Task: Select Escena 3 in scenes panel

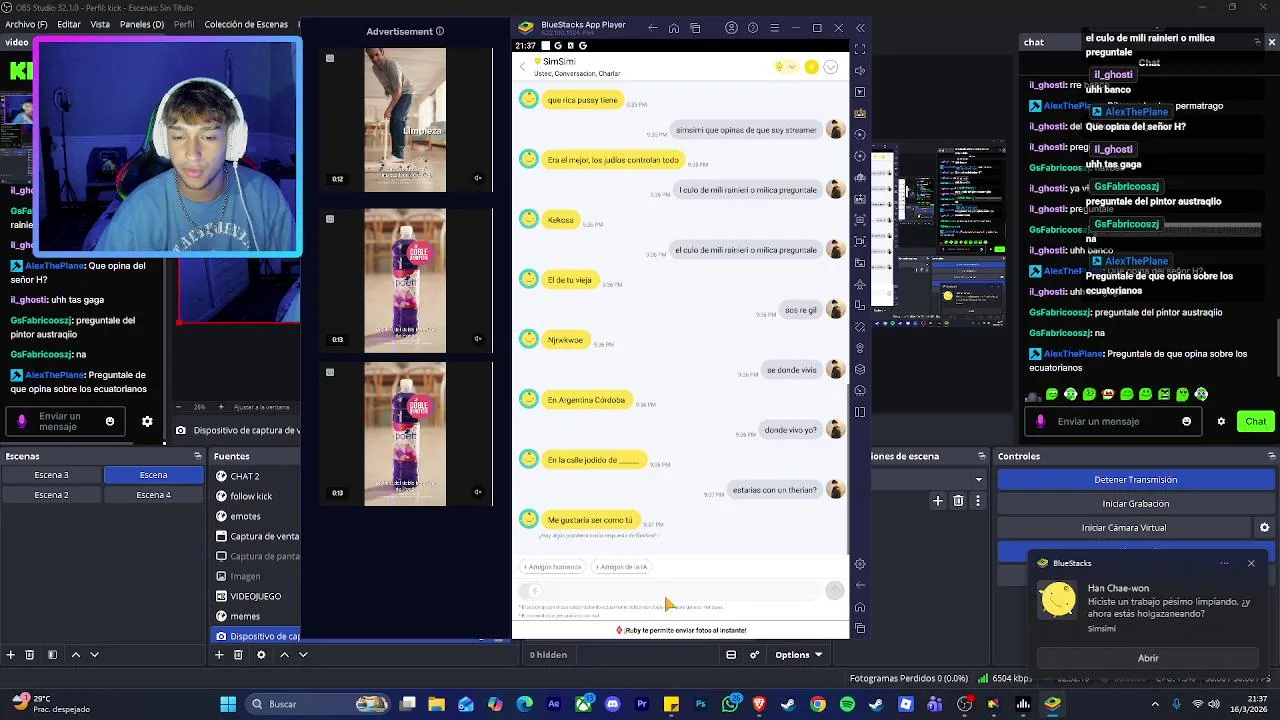Action: click(x=52, y=475)
